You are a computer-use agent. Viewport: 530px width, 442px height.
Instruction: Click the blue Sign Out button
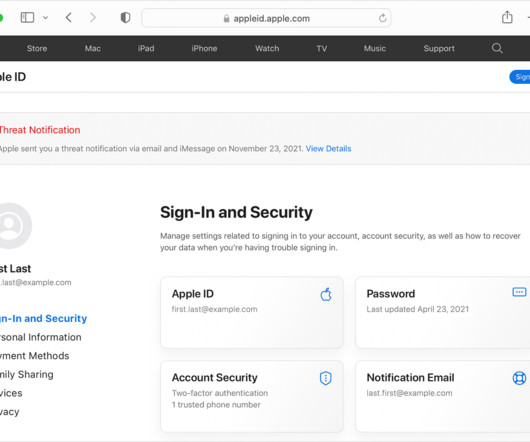pyautogui.click(x=520, y=77)
